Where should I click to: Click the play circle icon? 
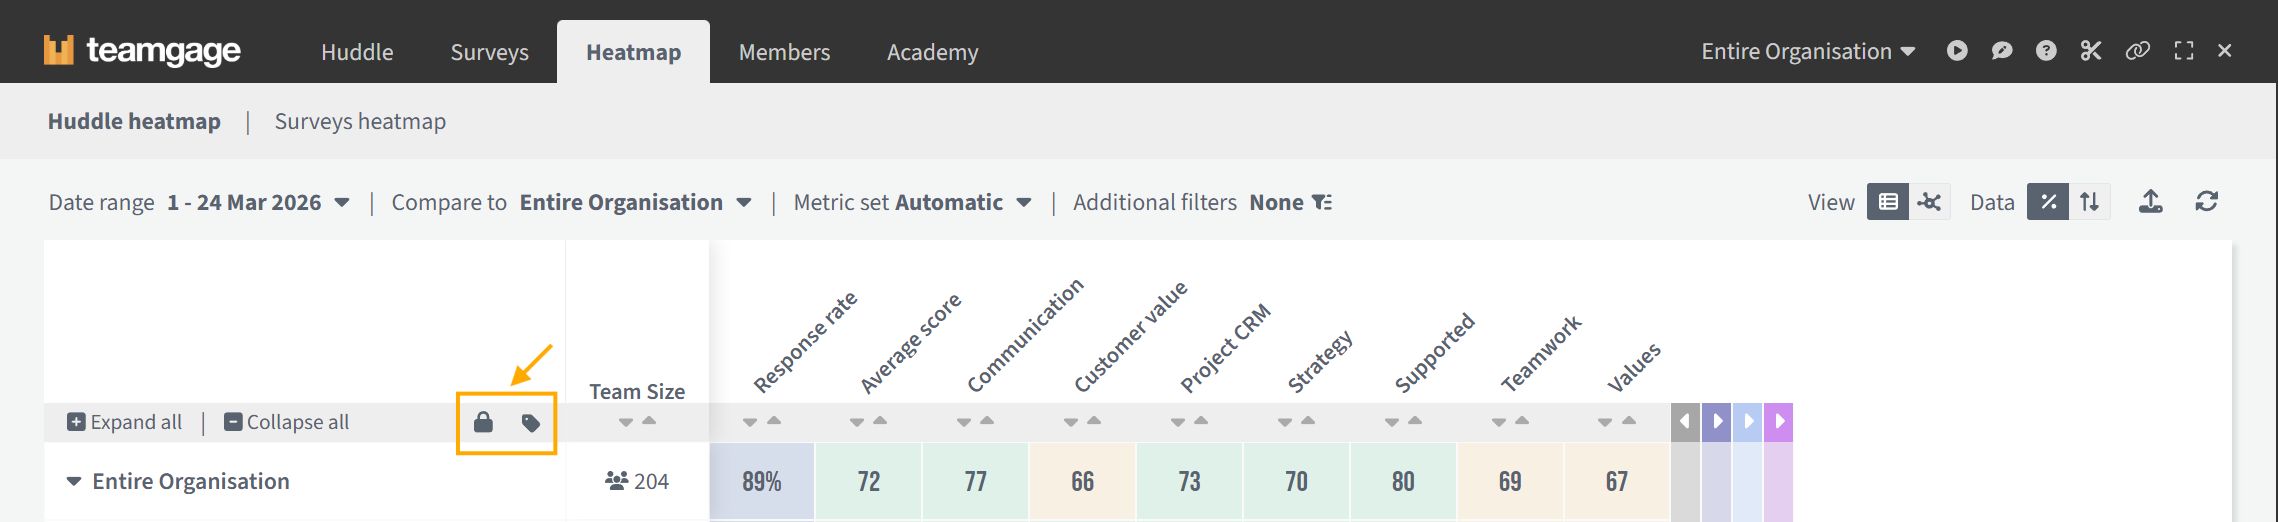[x=1957, y=51]
